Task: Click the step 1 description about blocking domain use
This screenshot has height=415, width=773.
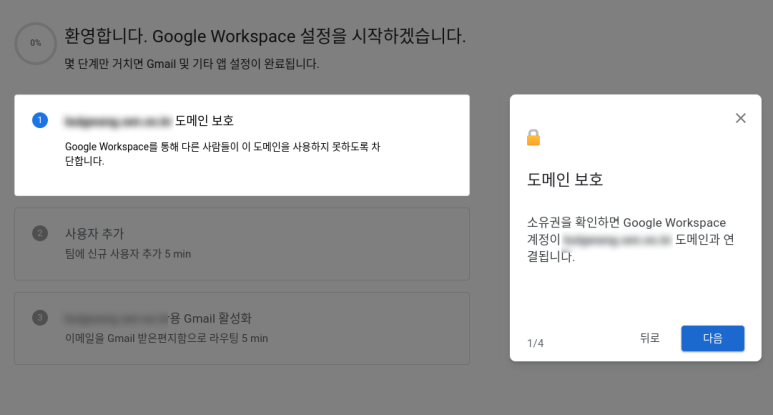Action: (222, 154)
